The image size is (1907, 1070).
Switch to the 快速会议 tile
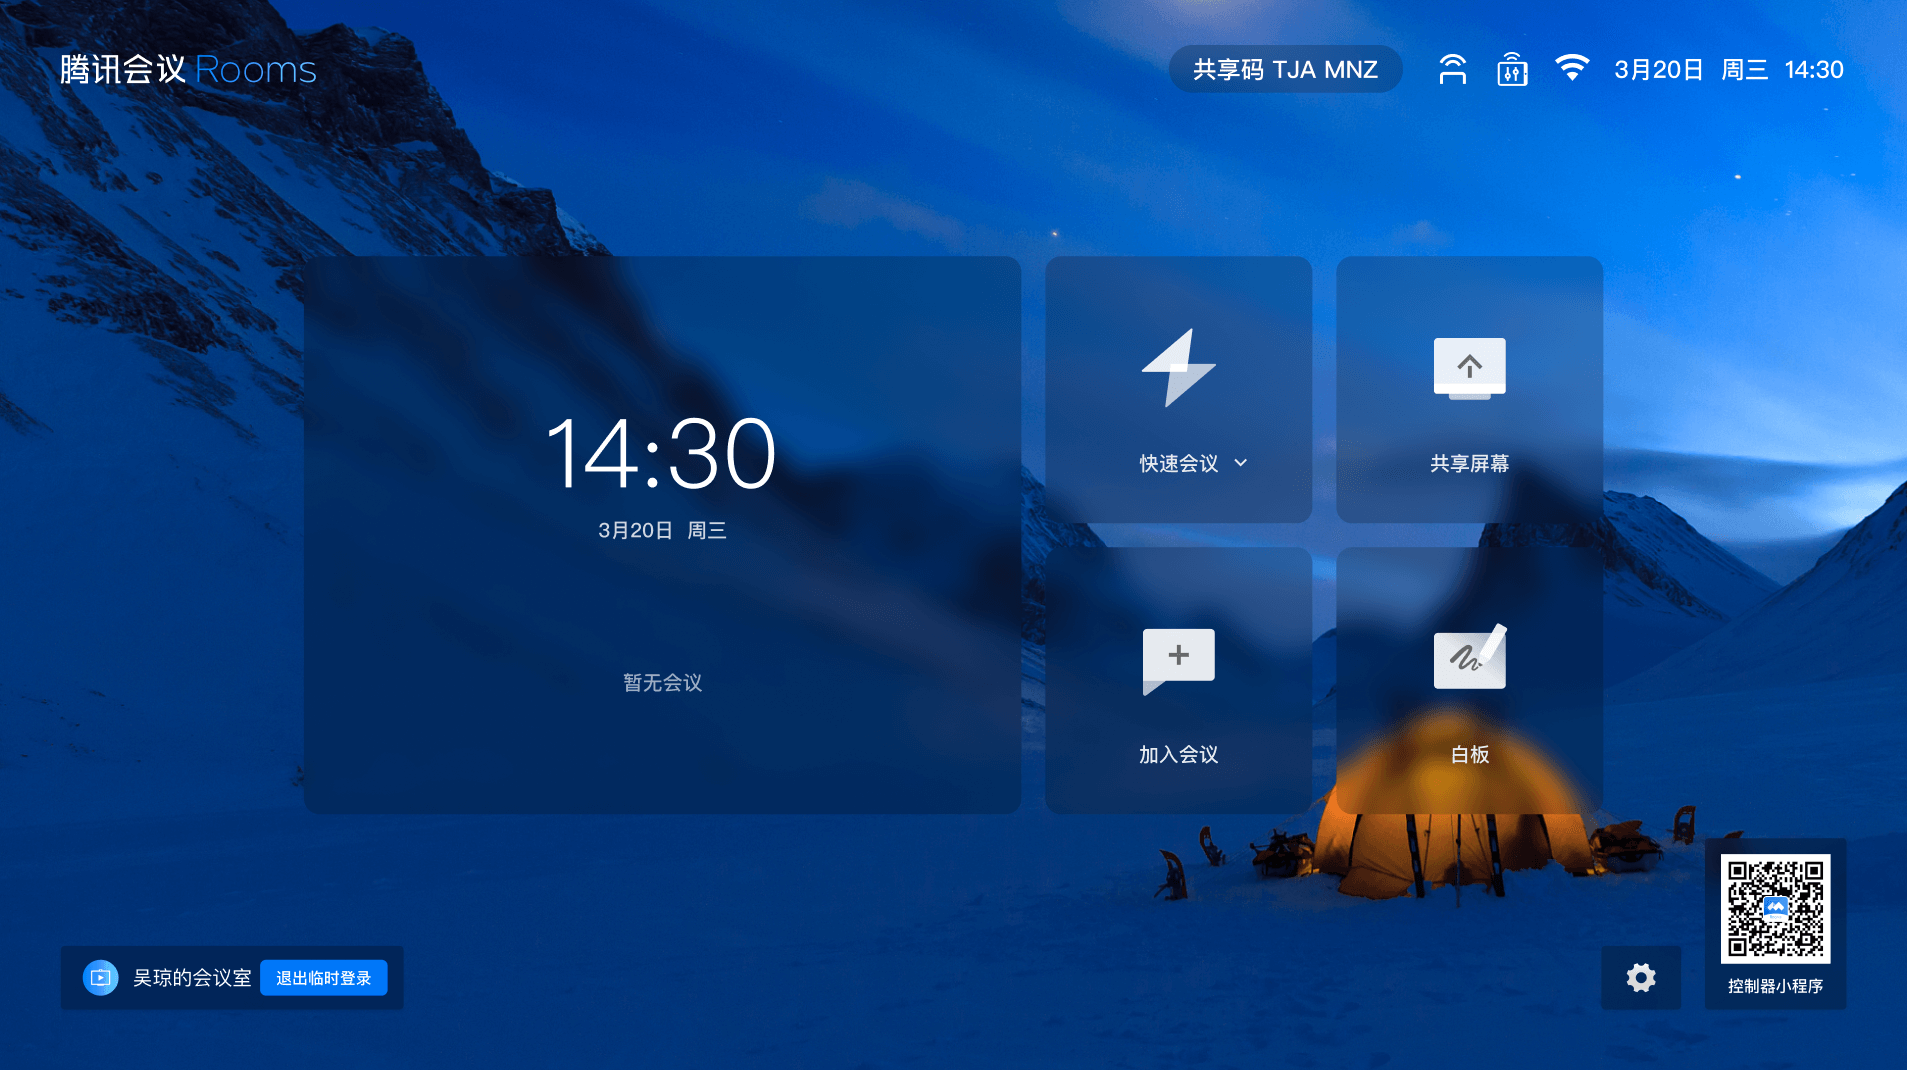(1178, 390)
